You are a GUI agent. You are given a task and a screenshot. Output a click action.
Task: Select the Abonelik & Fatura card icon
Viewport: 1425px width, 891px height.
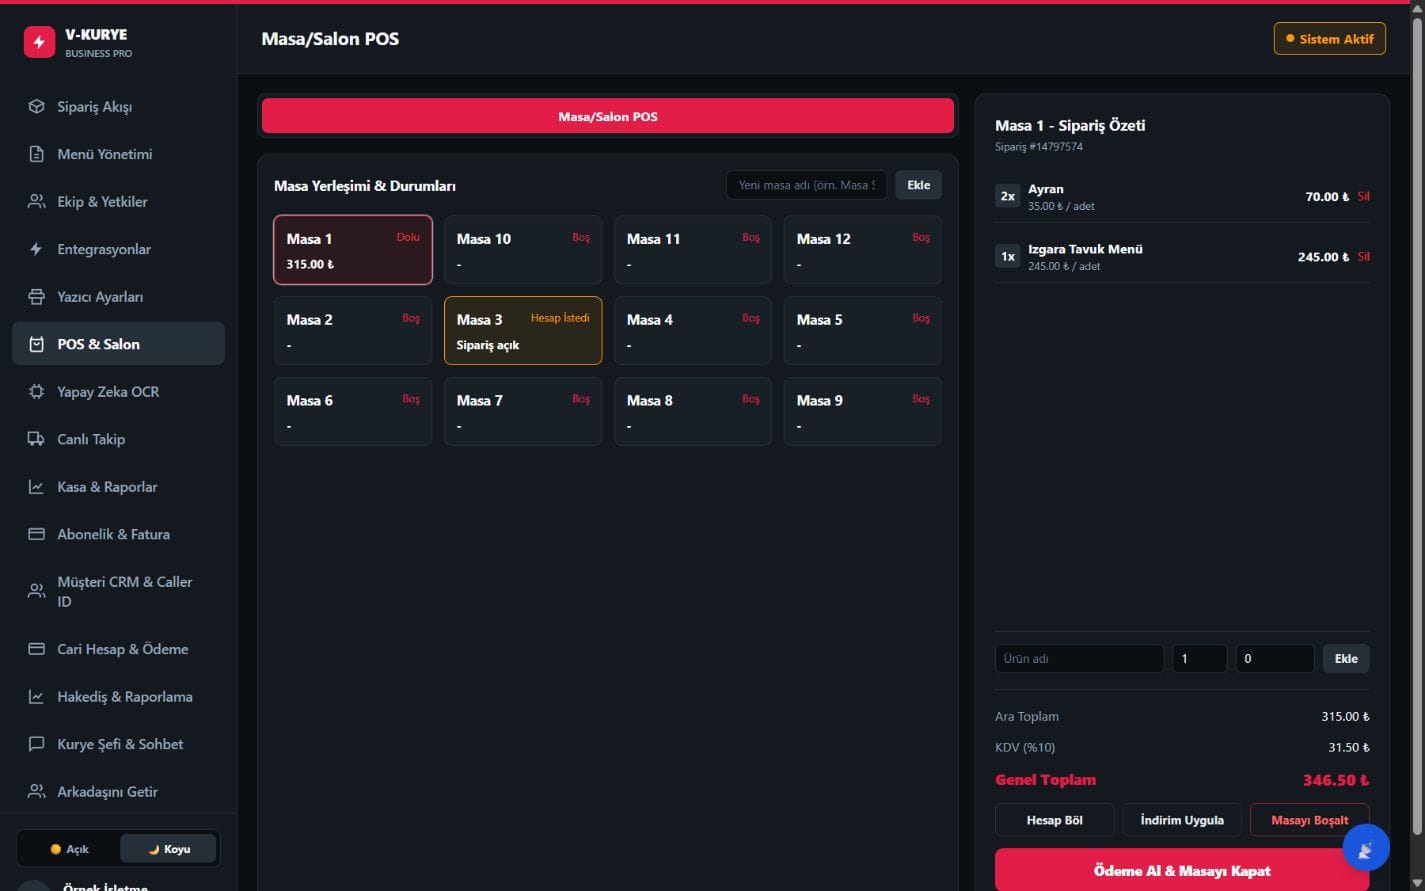click(36, 534)
